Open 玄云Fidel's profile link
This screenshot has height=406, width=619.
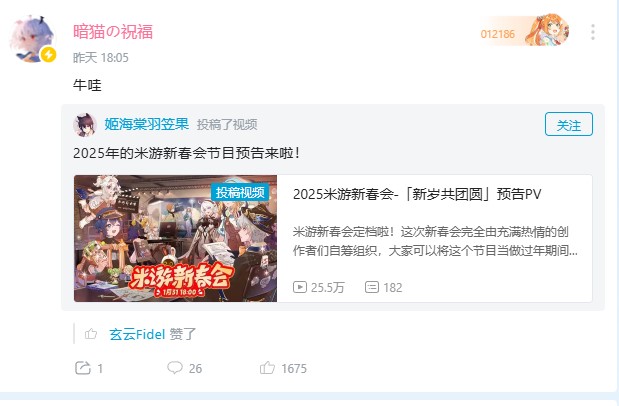[137, 335]
